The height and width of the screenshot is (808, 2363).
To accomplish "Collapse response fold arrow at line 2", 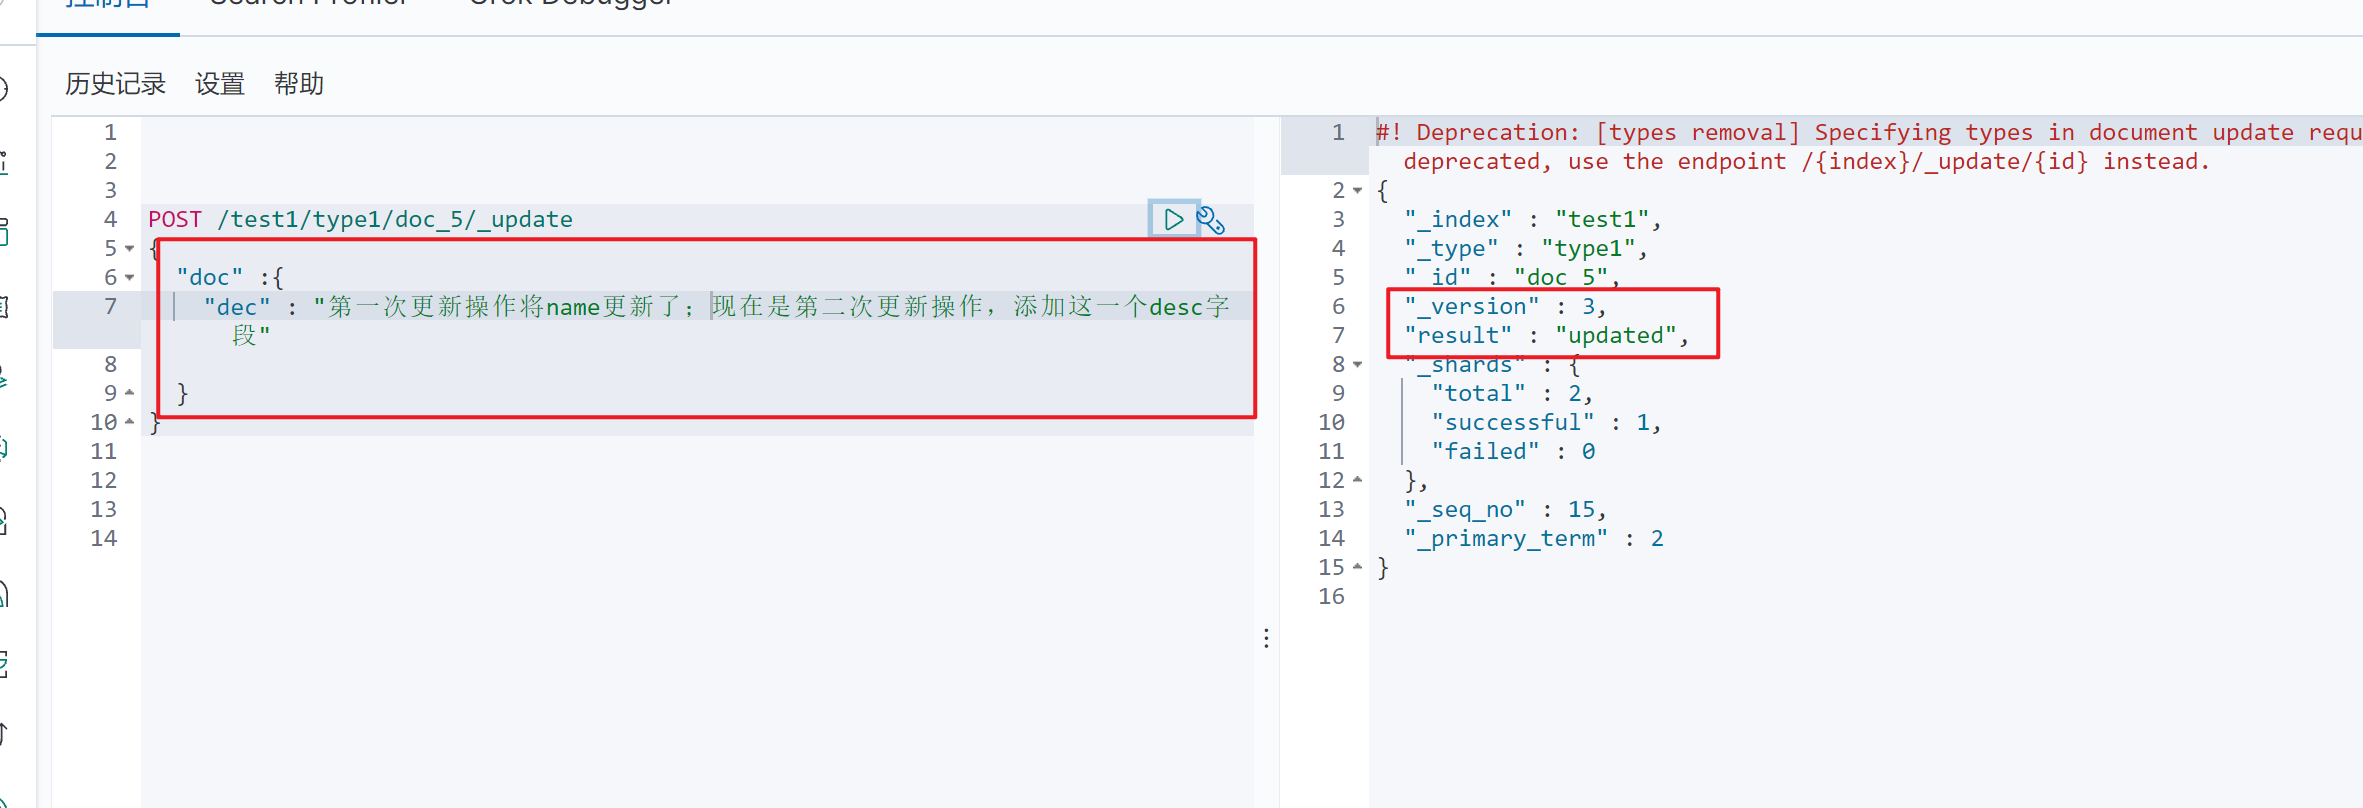I will tap(1358, 190).
